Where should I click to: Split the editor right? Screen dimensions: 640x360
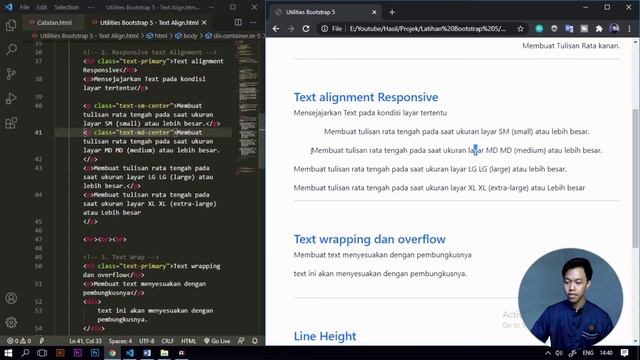(x=238, y=22)
